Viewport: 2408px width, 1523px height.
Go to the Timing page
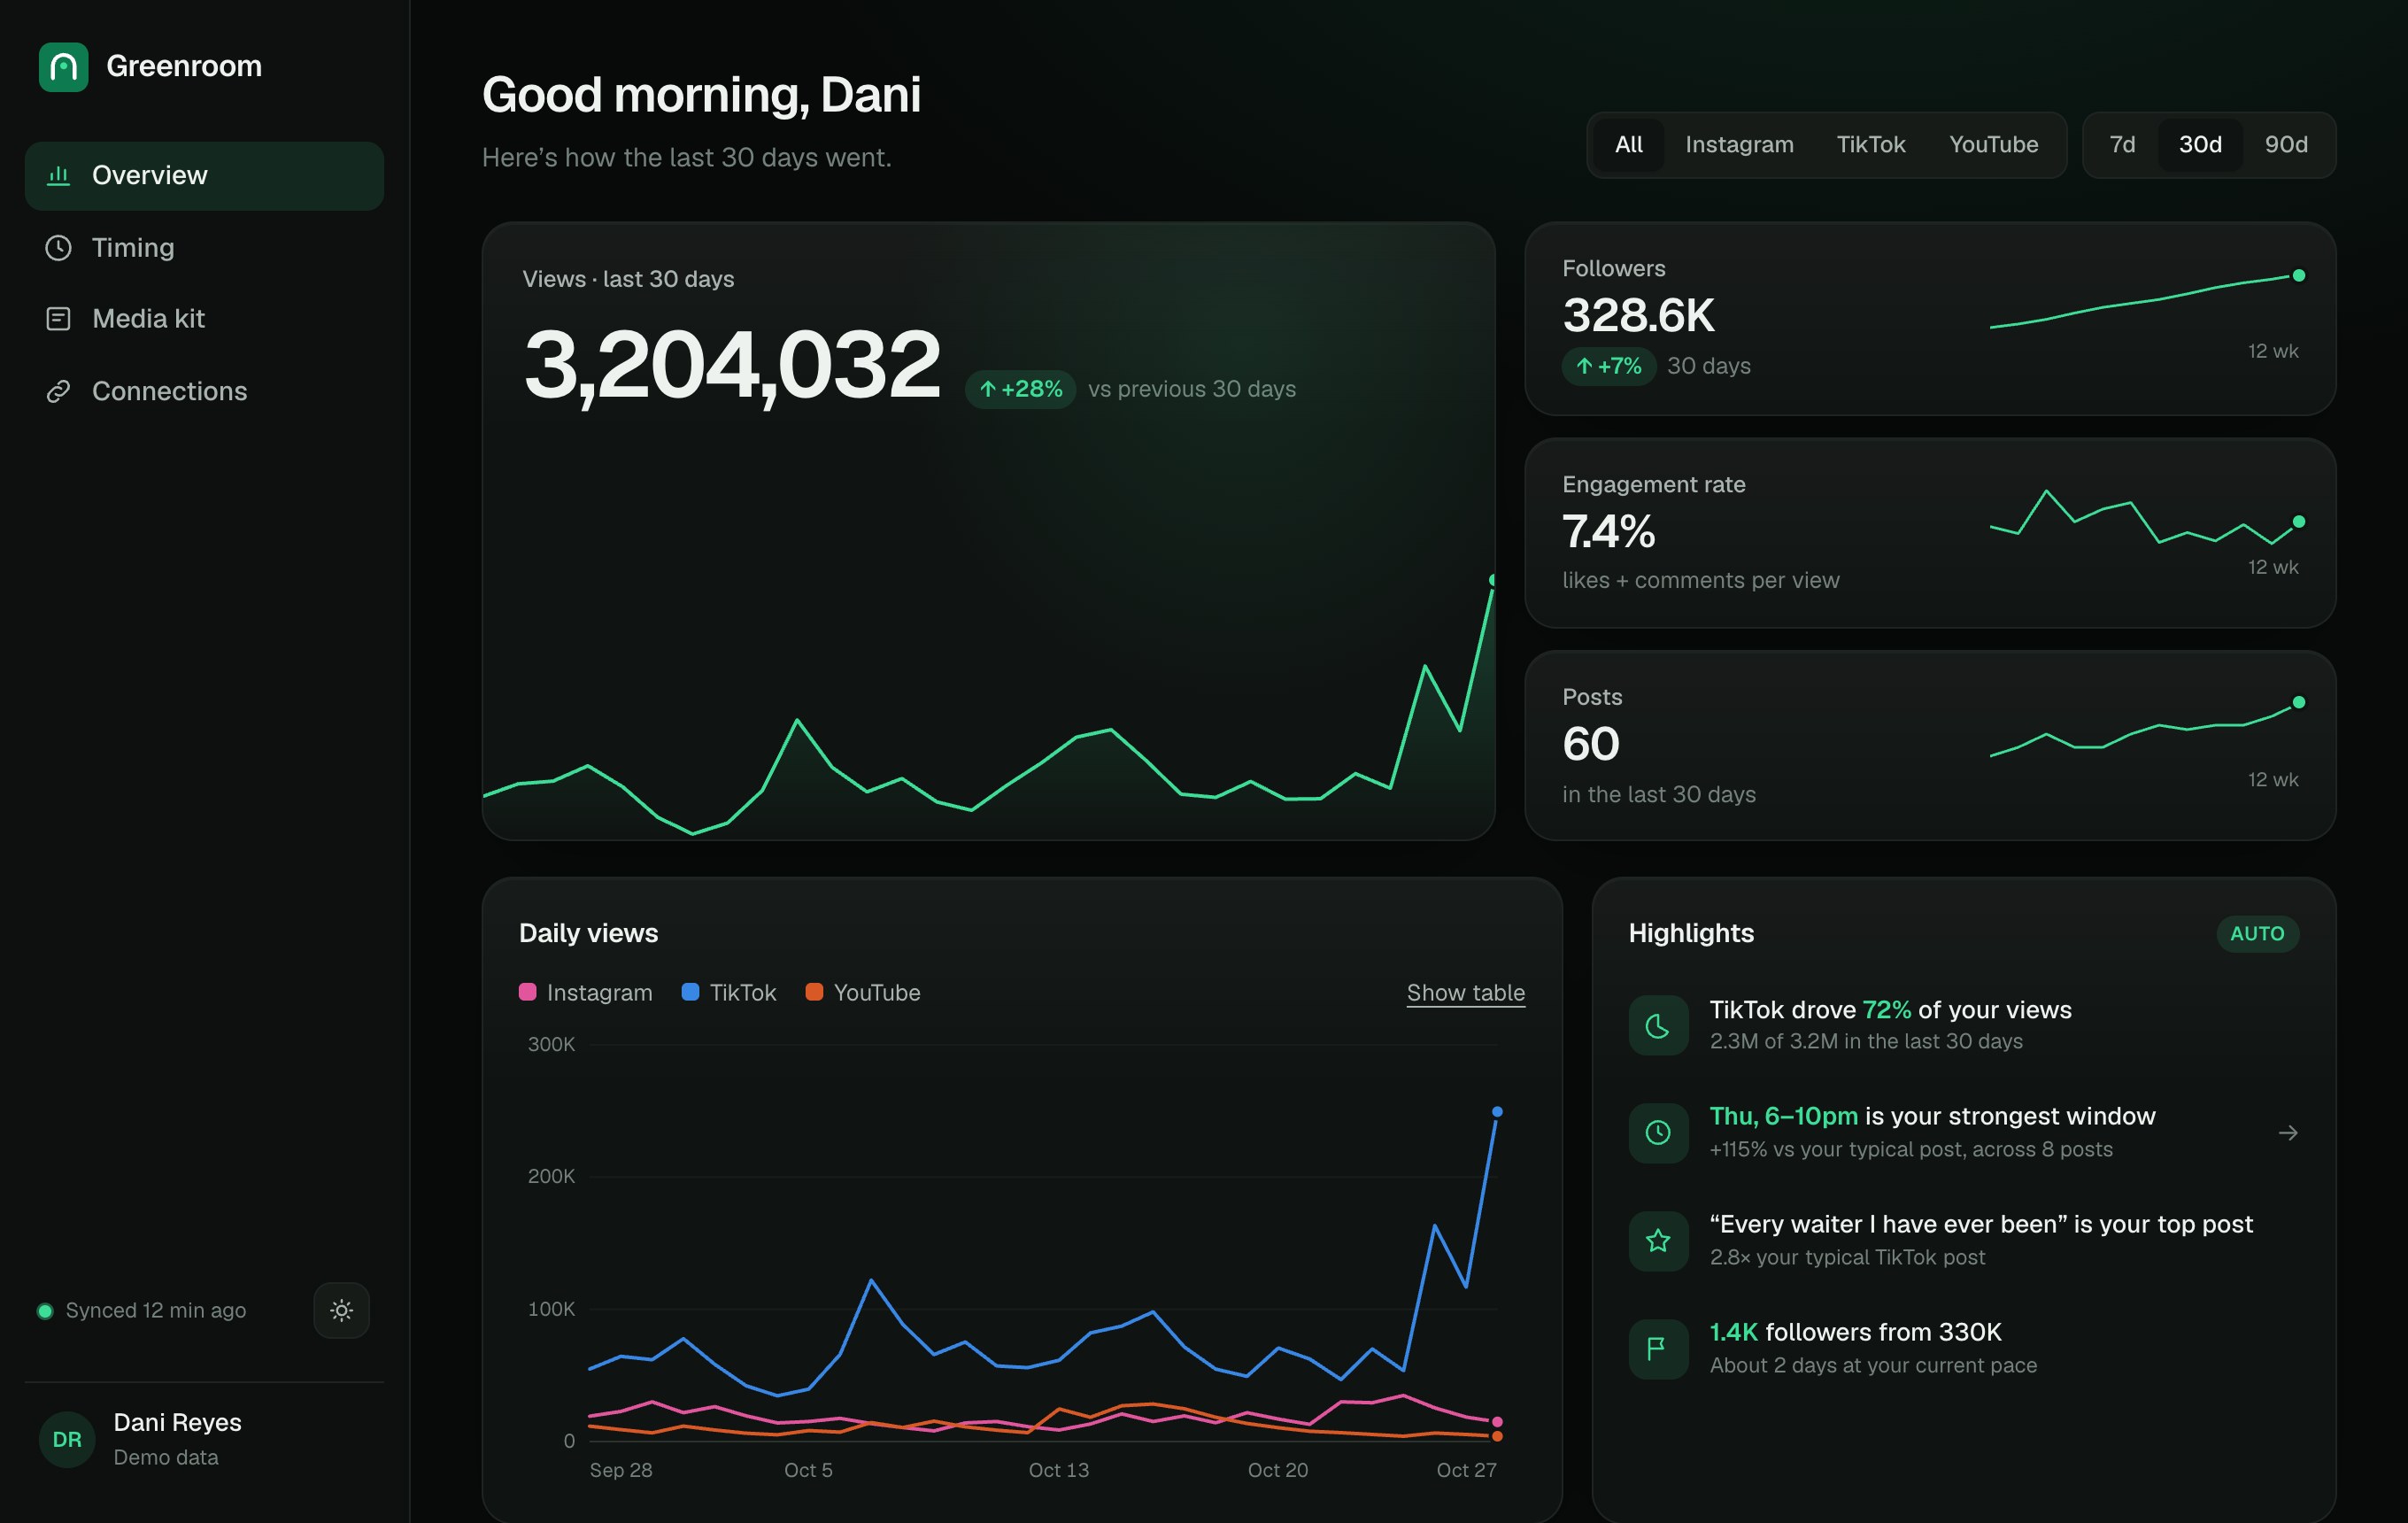pos(204,247)
